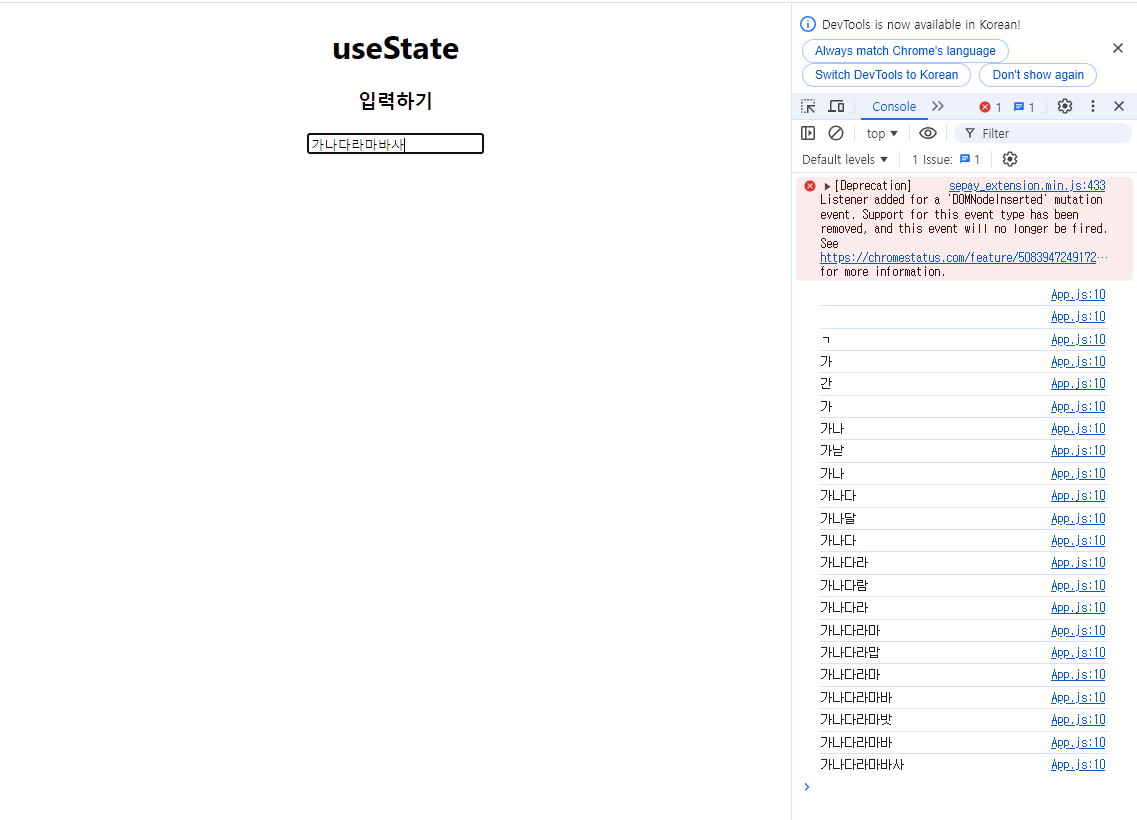
Task: Open the DevTools customization three-dot menu
Action: pos(1093,106)
